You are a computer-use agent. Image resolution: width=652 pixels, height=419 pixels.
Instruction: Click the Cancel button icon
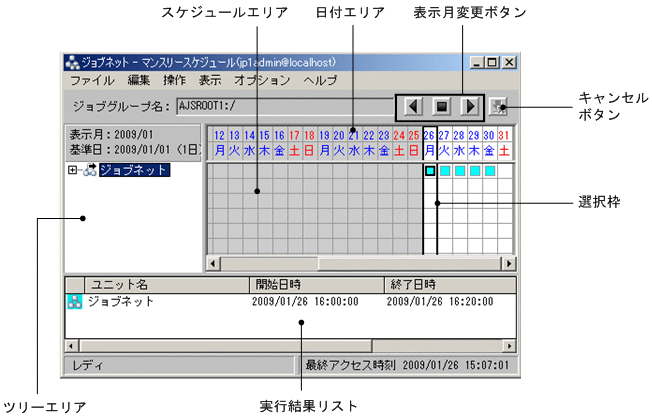498,107
